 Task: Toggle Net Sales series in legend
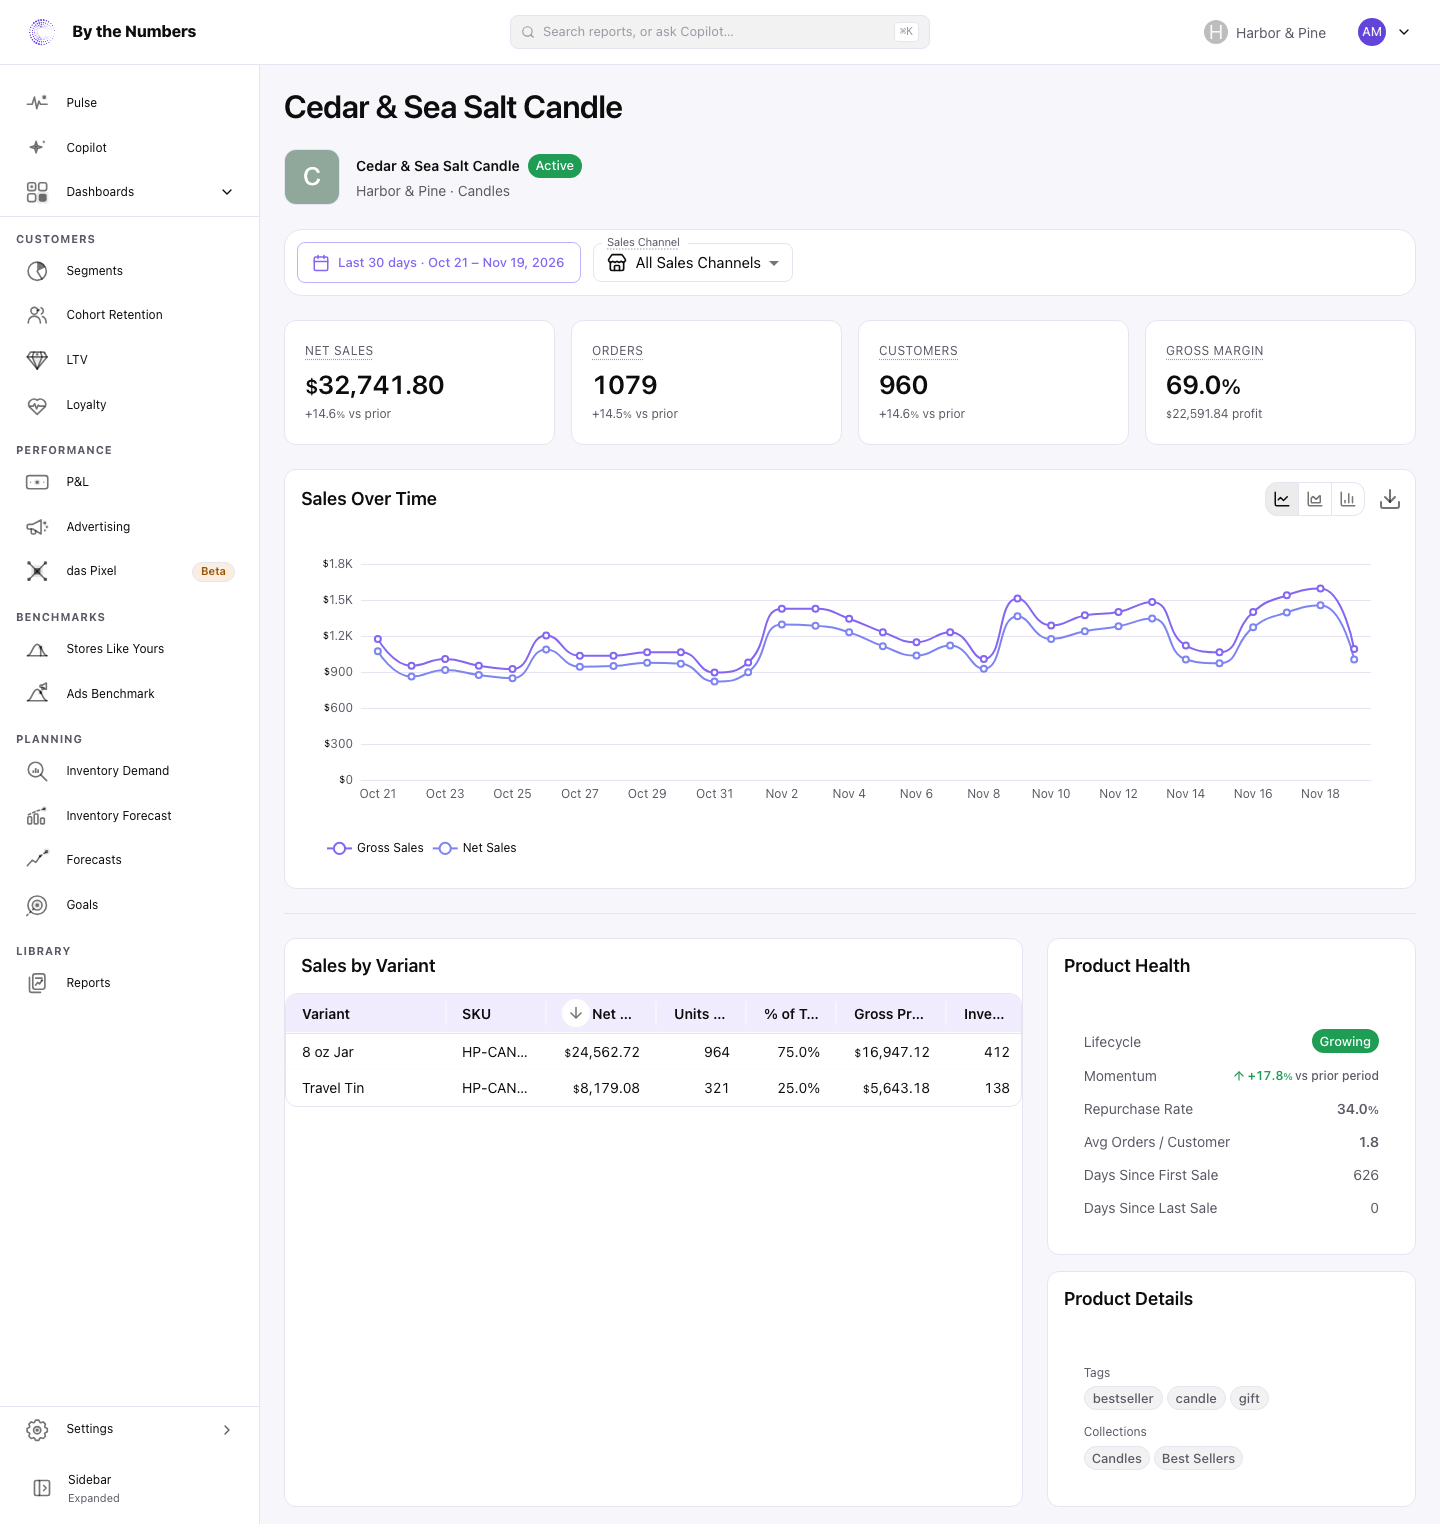point(475,848)
